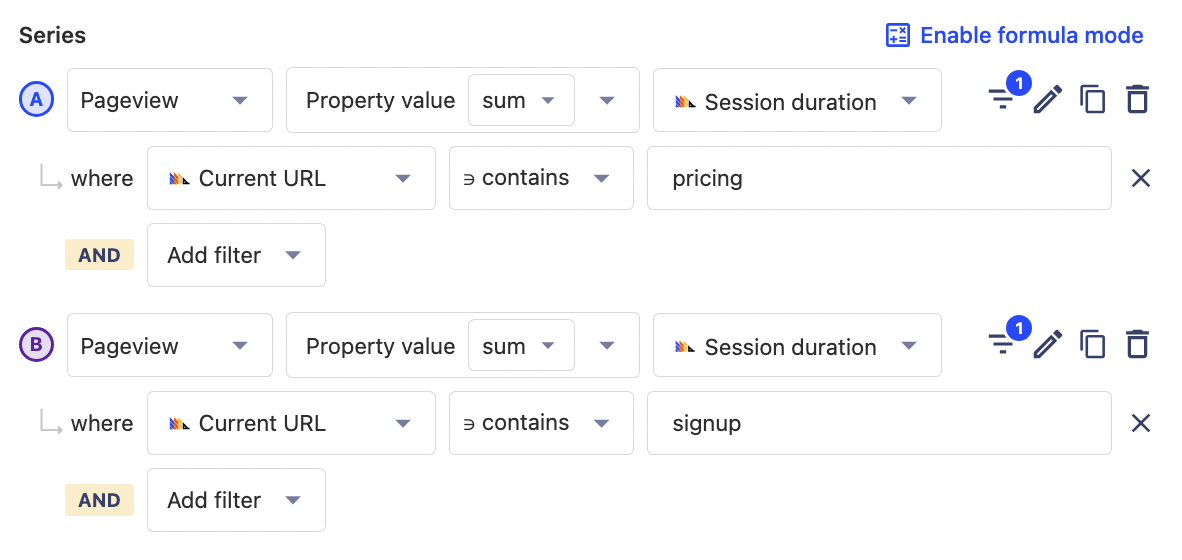
Task: Duplicate series A using the copy icon
Action: point(1093,99)
